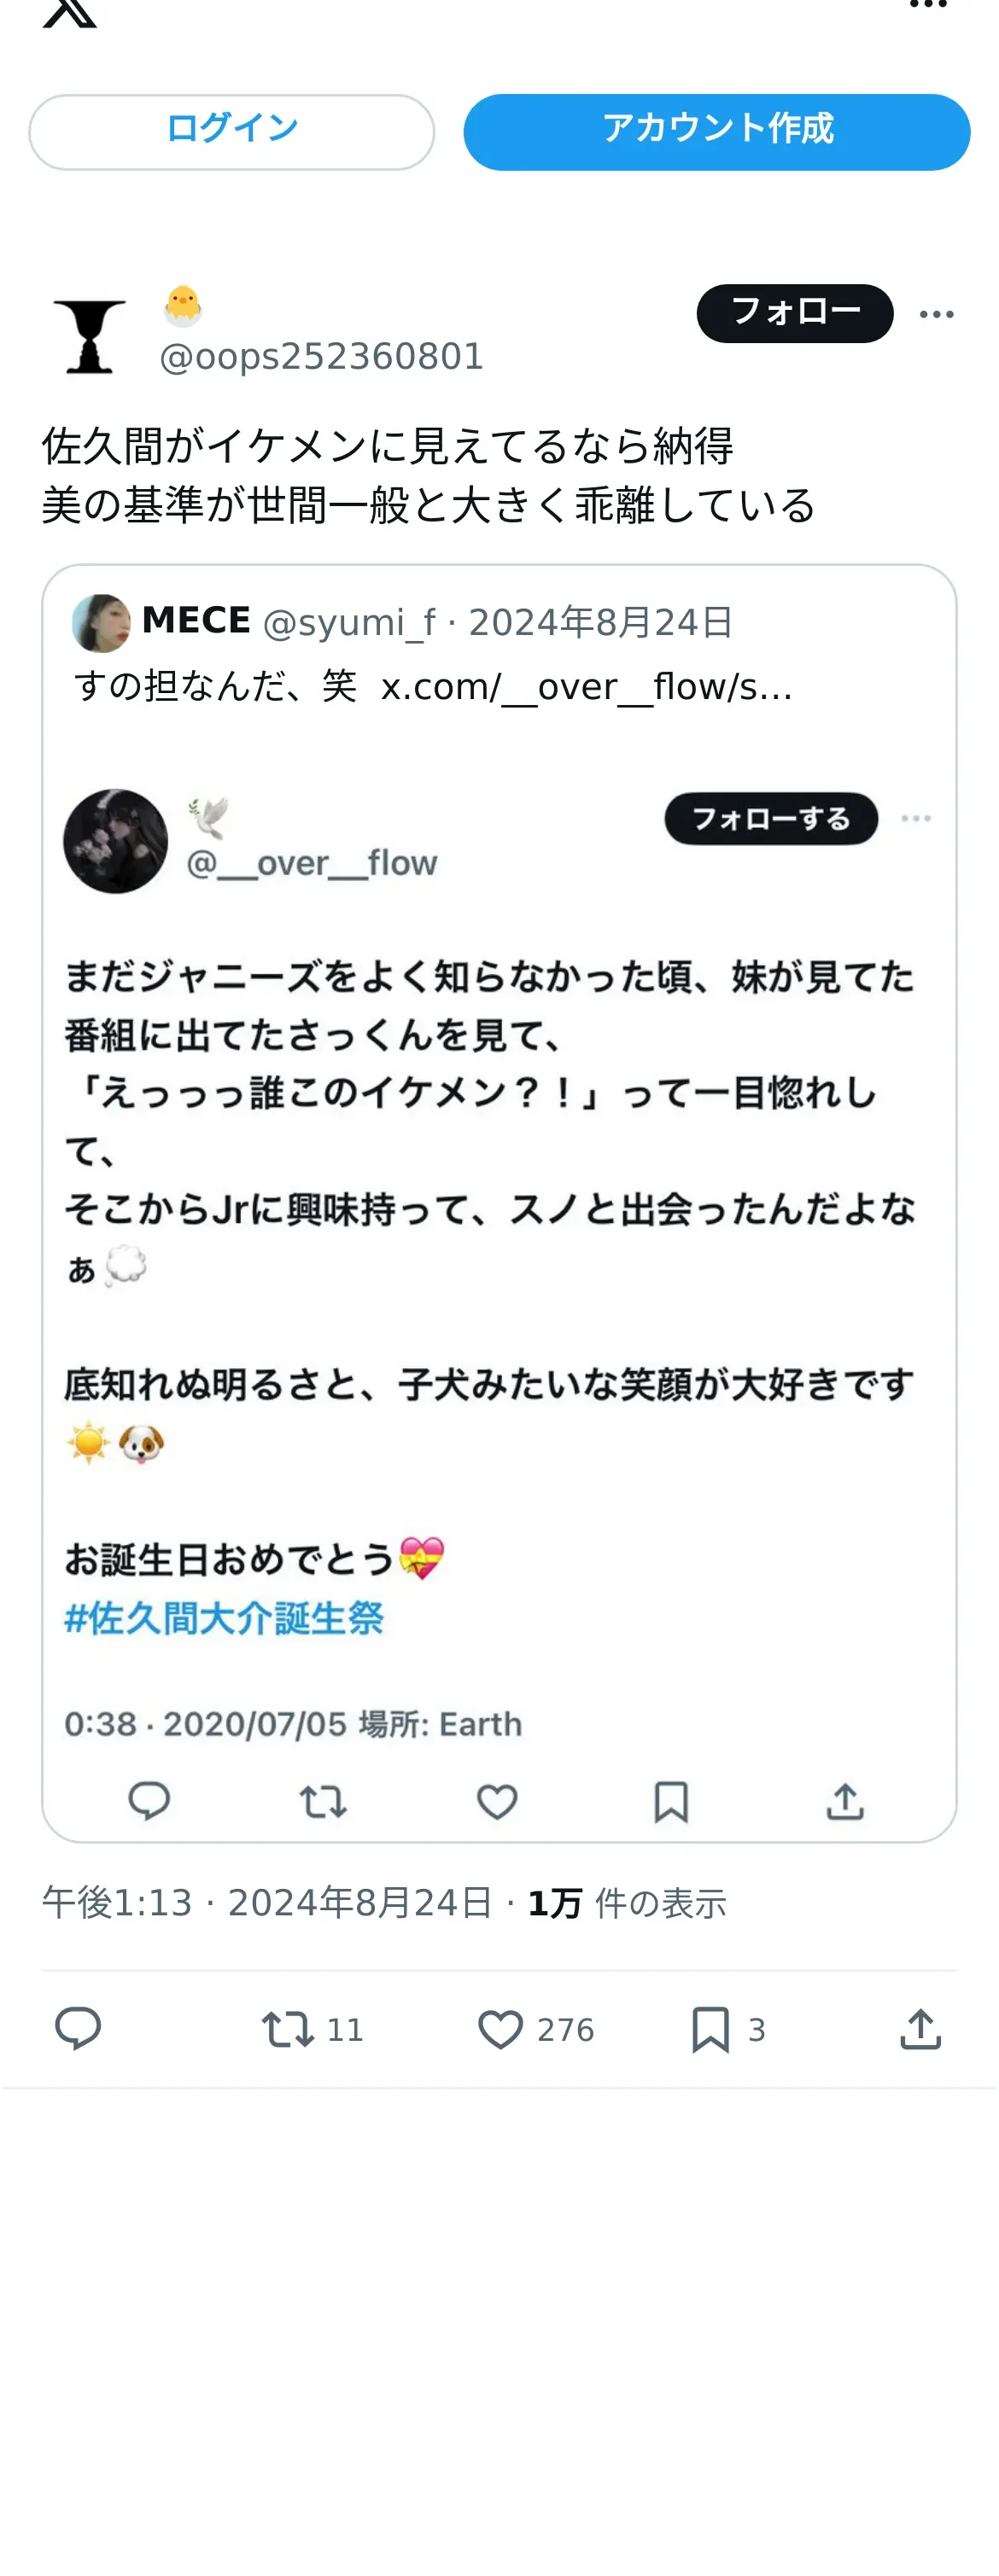
Task: Open MECE's quoted tweet avatar
Action: click(x=101, y=622)
